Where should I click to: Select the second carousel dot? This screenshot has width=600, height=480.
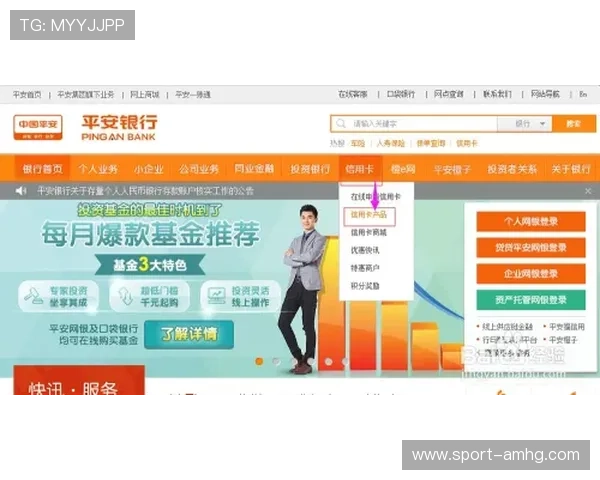[276, 361]
